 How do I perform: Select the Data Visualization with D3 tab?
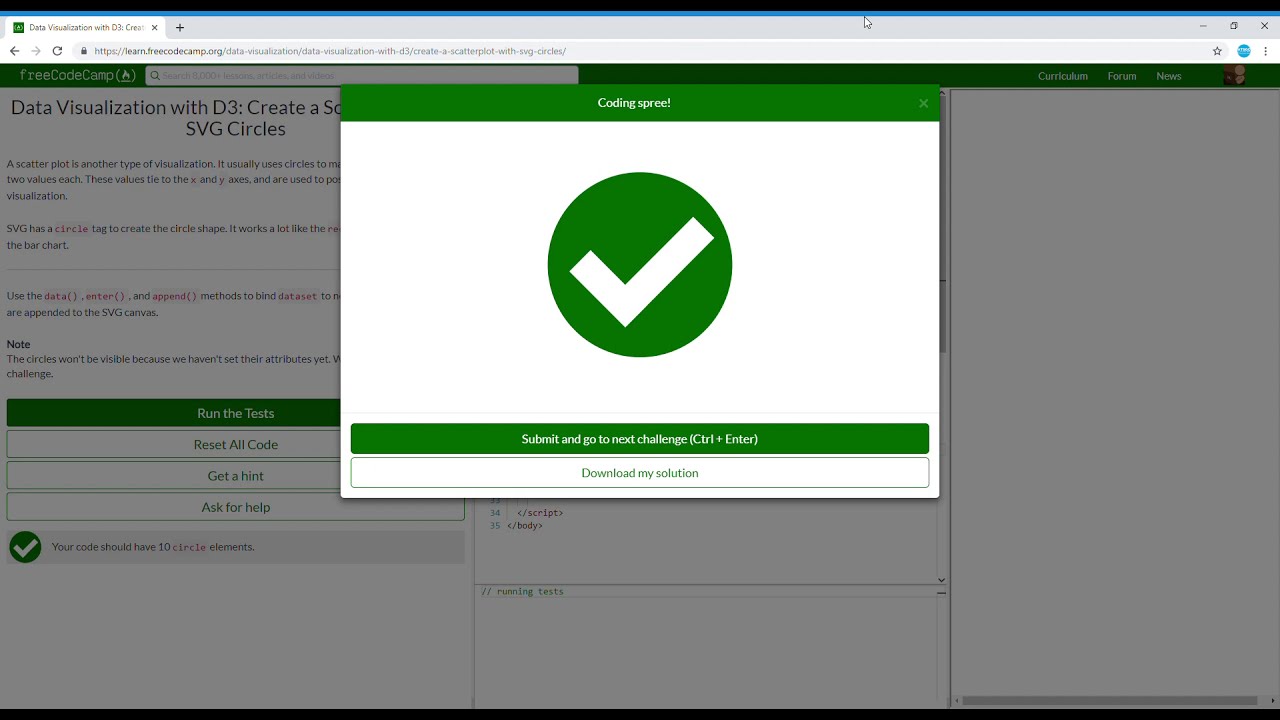(86, 28)
